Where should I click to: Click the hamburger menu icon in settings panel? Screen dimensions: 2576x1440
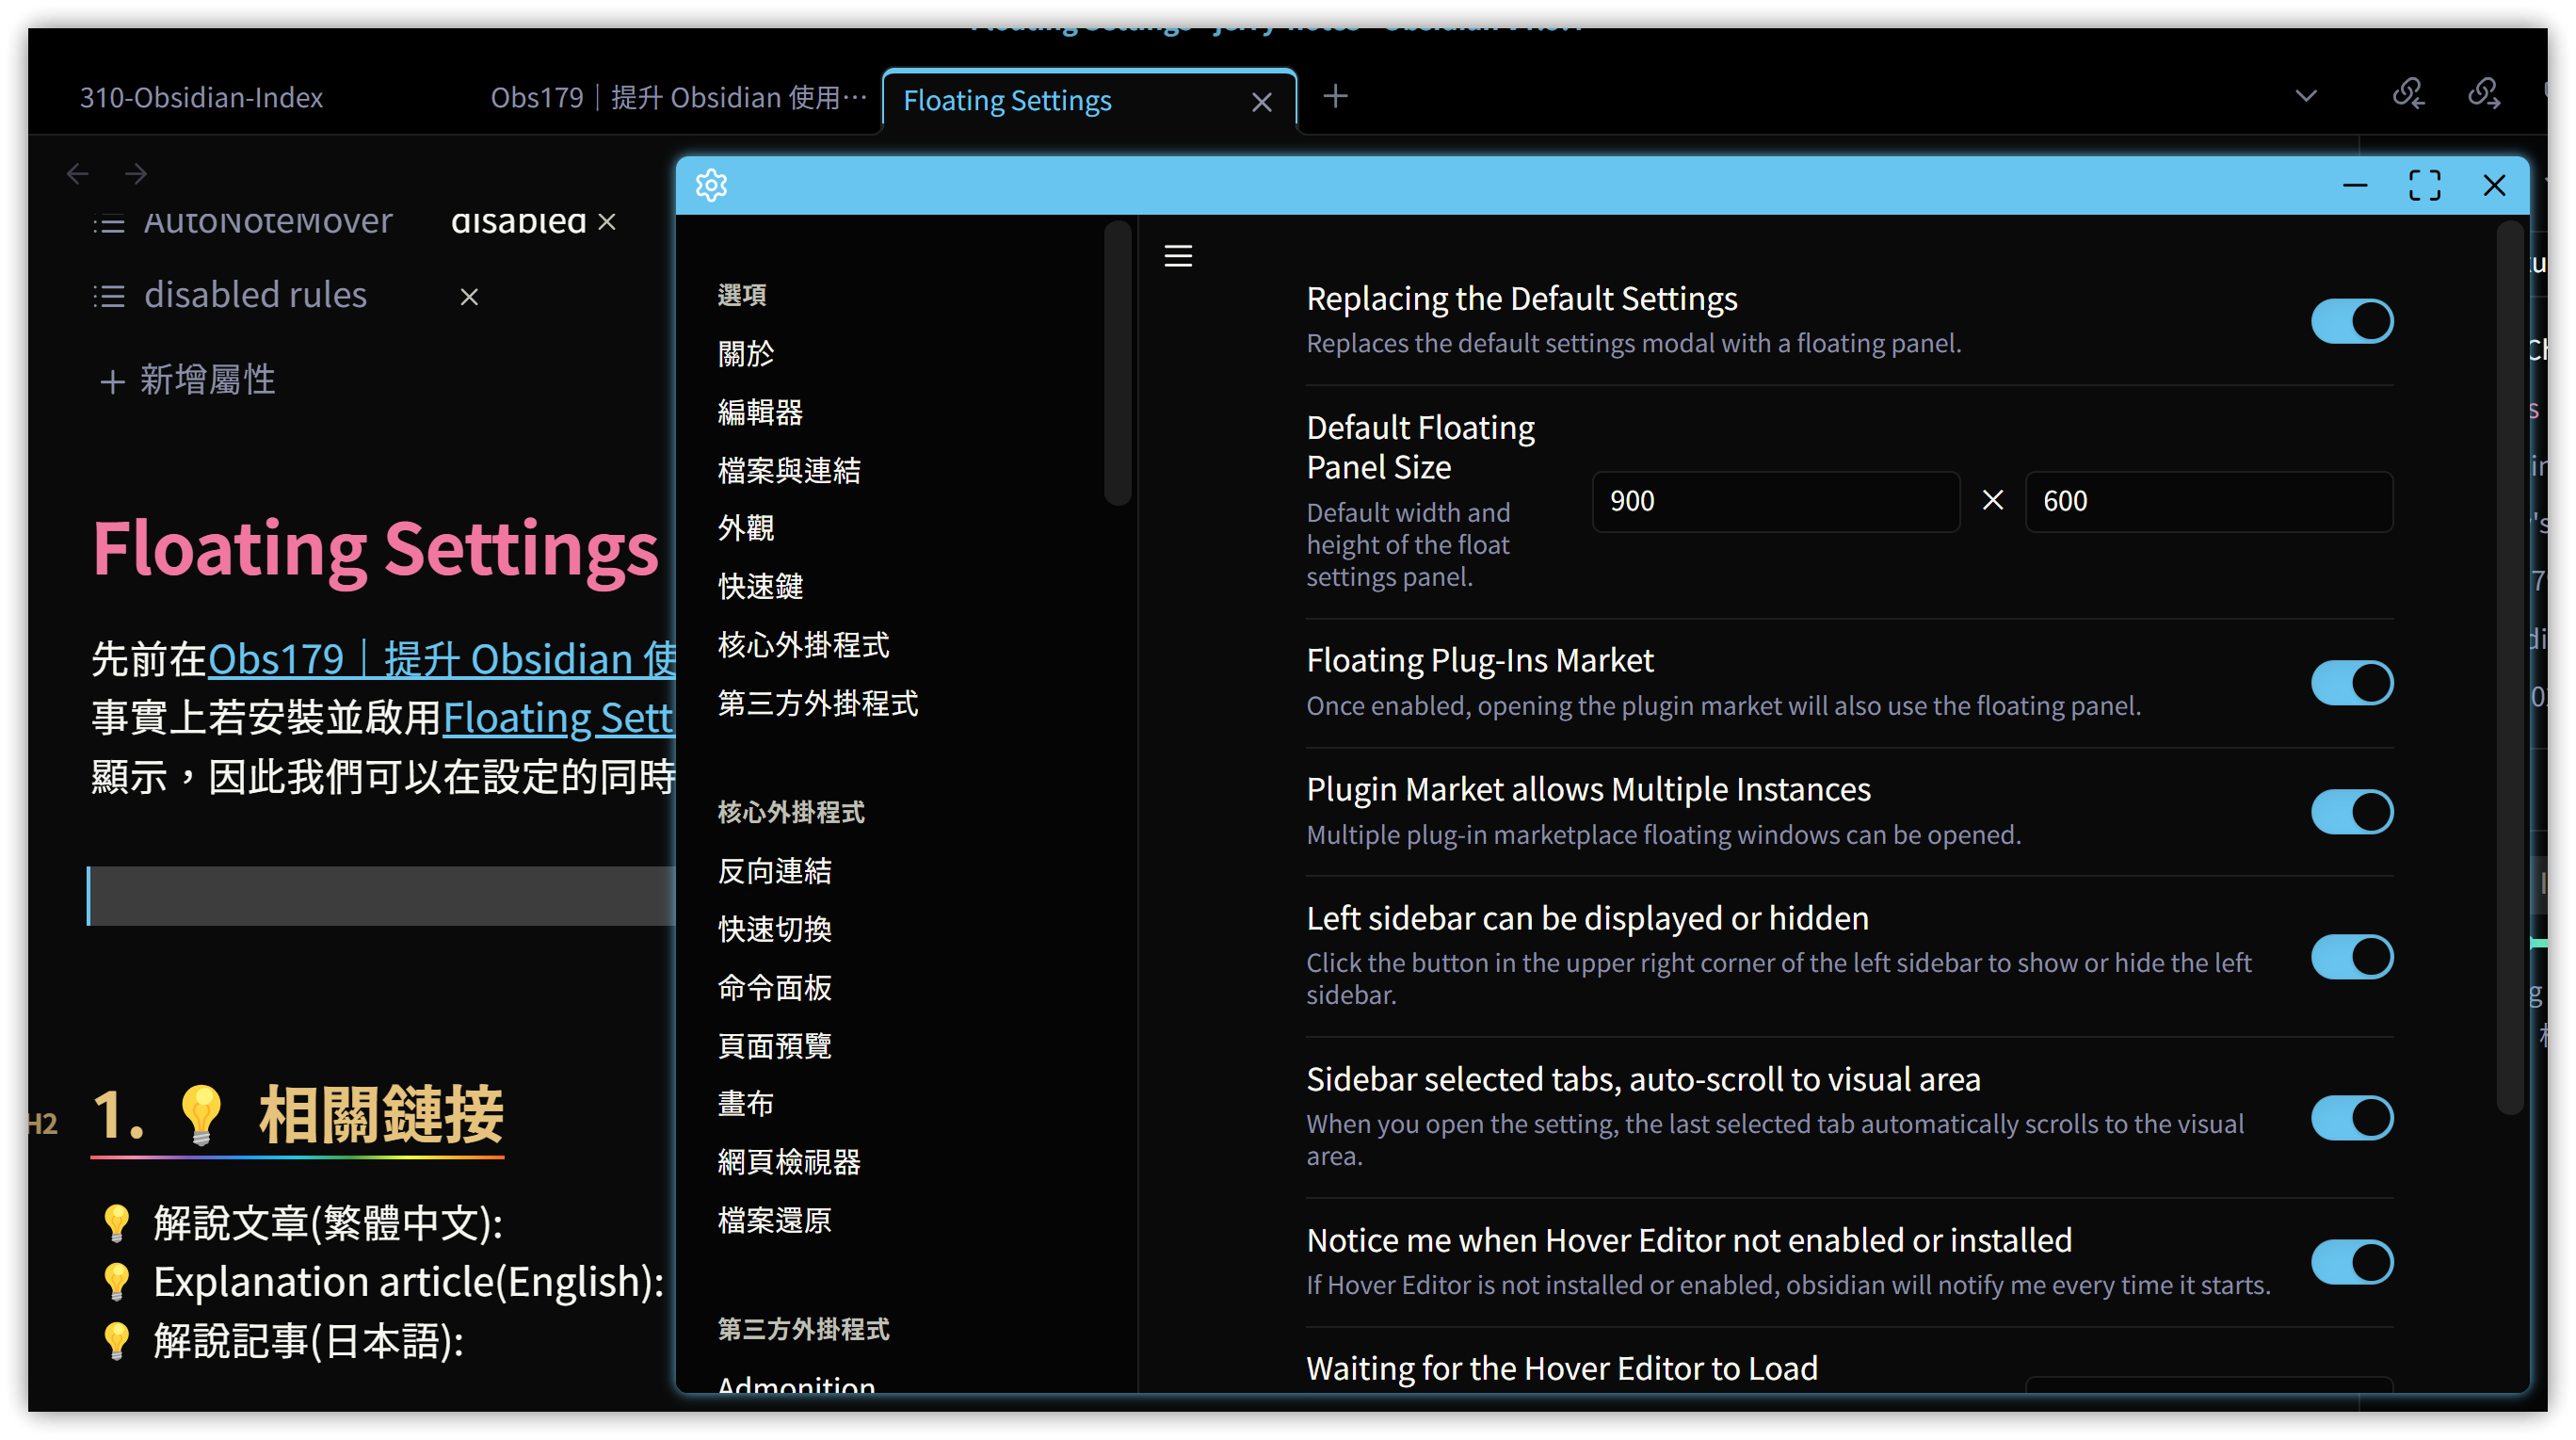(x=1178, y=256)
